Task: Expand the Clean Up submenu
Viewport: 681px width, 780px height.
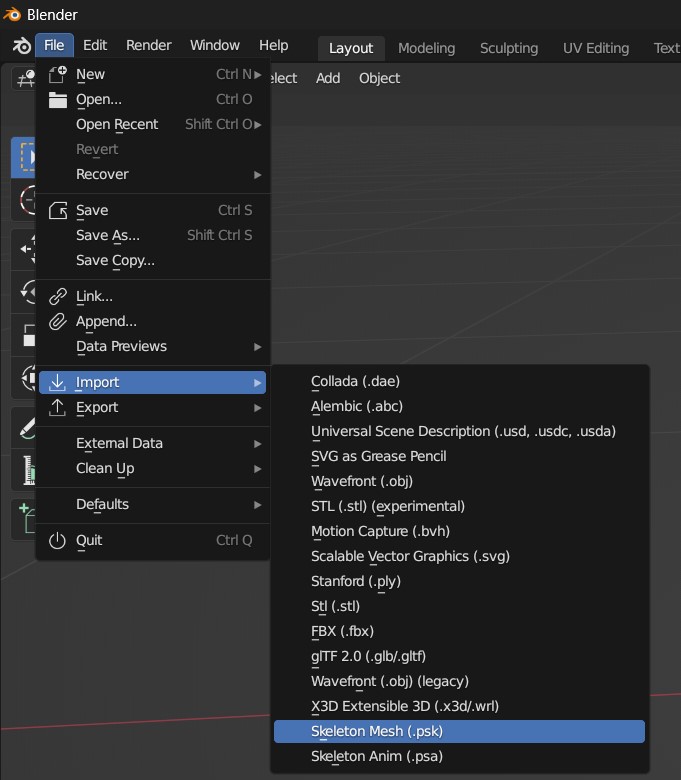Action: pyautogui.click(x=258, y=469)
